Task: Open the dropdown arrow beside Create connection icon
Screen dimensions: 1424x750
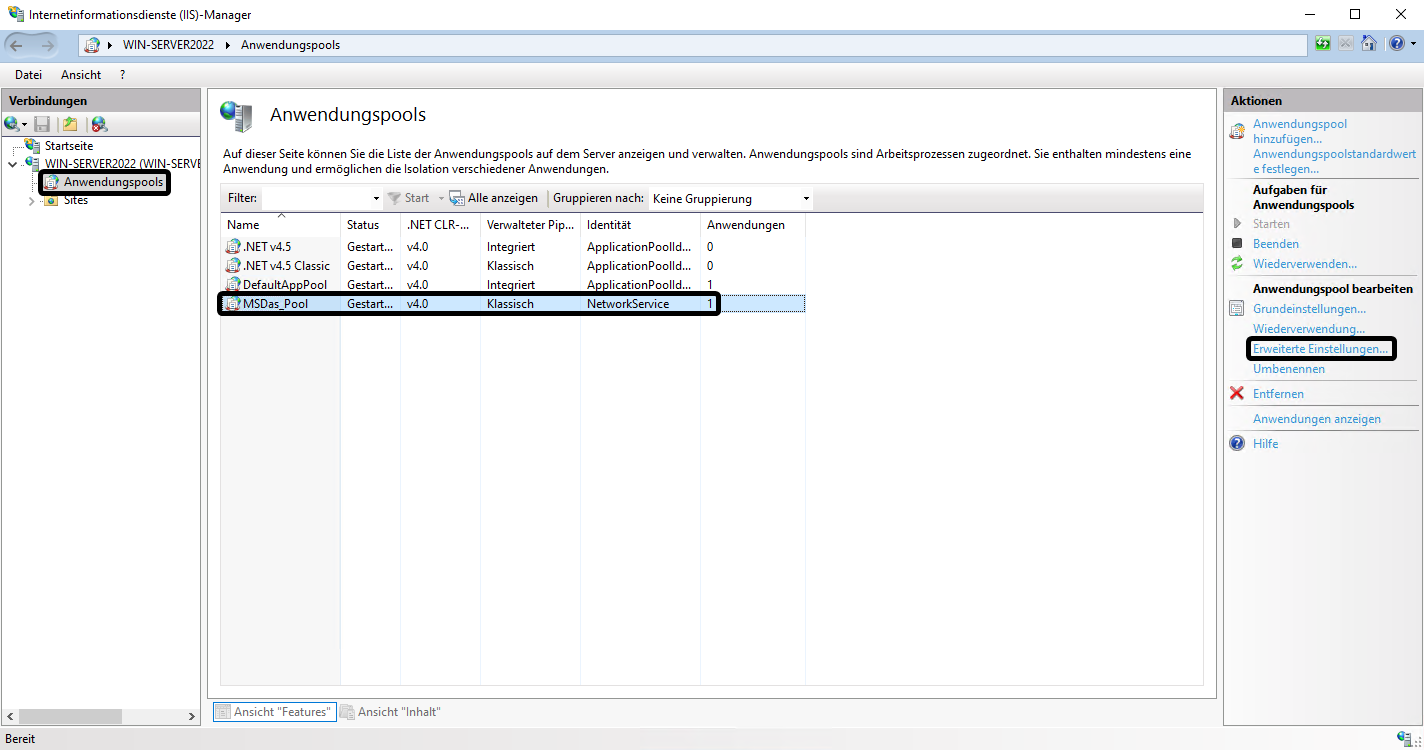Action: tap(24, 125)
